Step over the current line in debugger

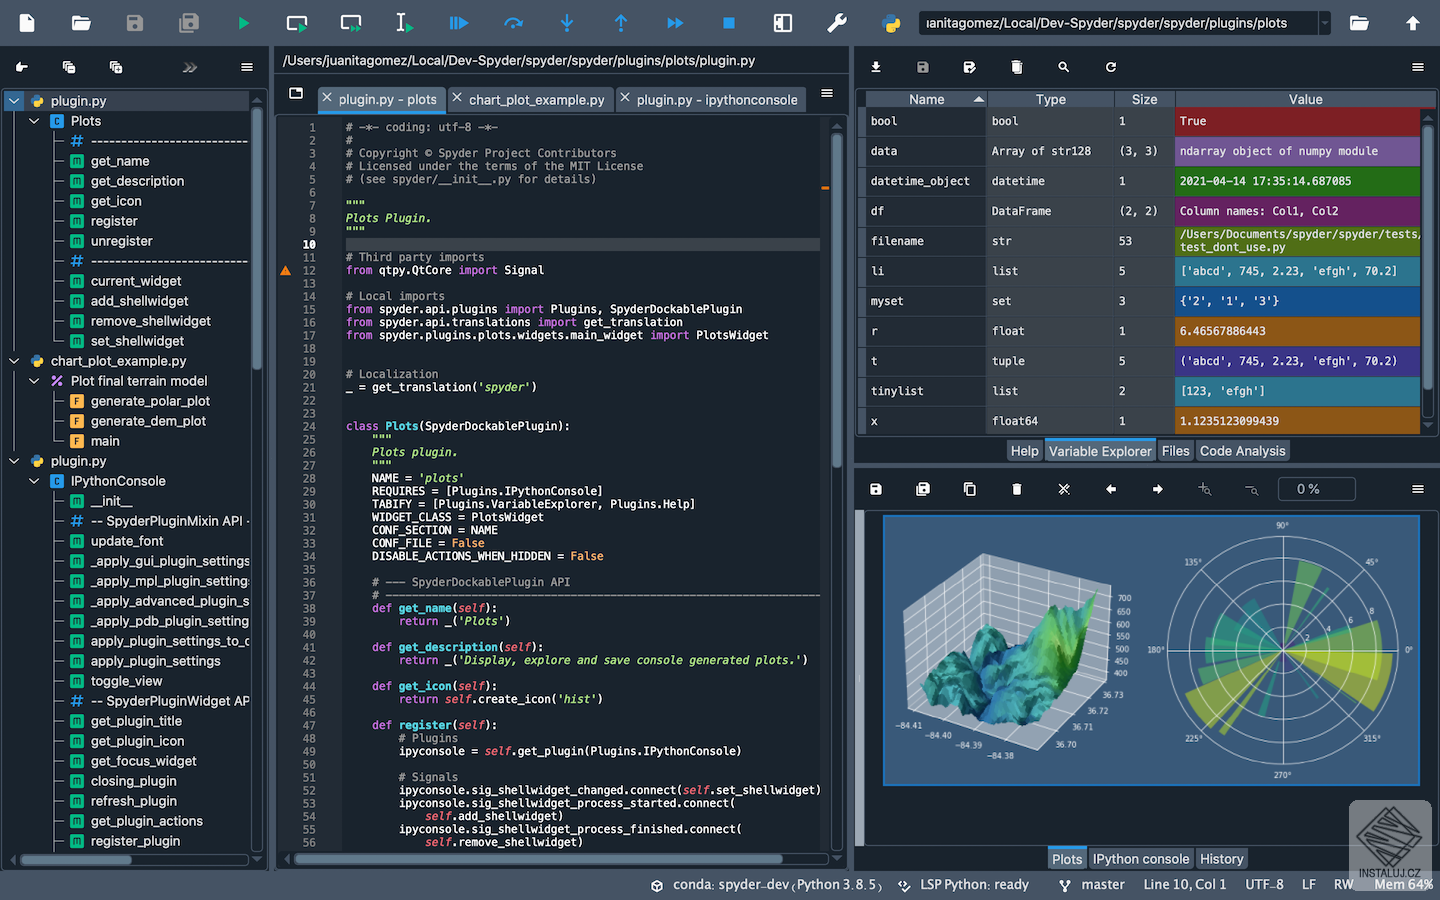[x=513, y=23]
